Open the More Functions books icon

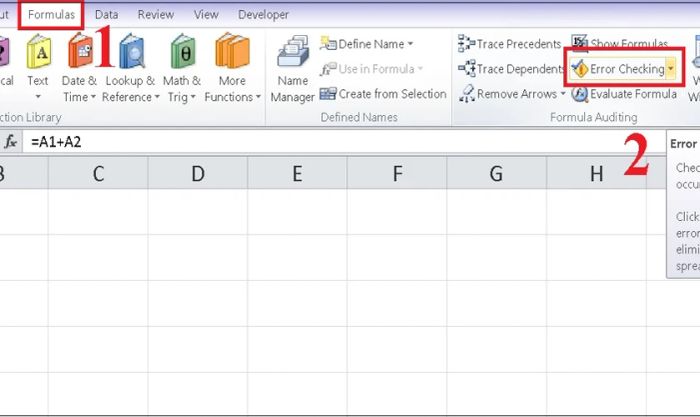[x=232, y=51]
